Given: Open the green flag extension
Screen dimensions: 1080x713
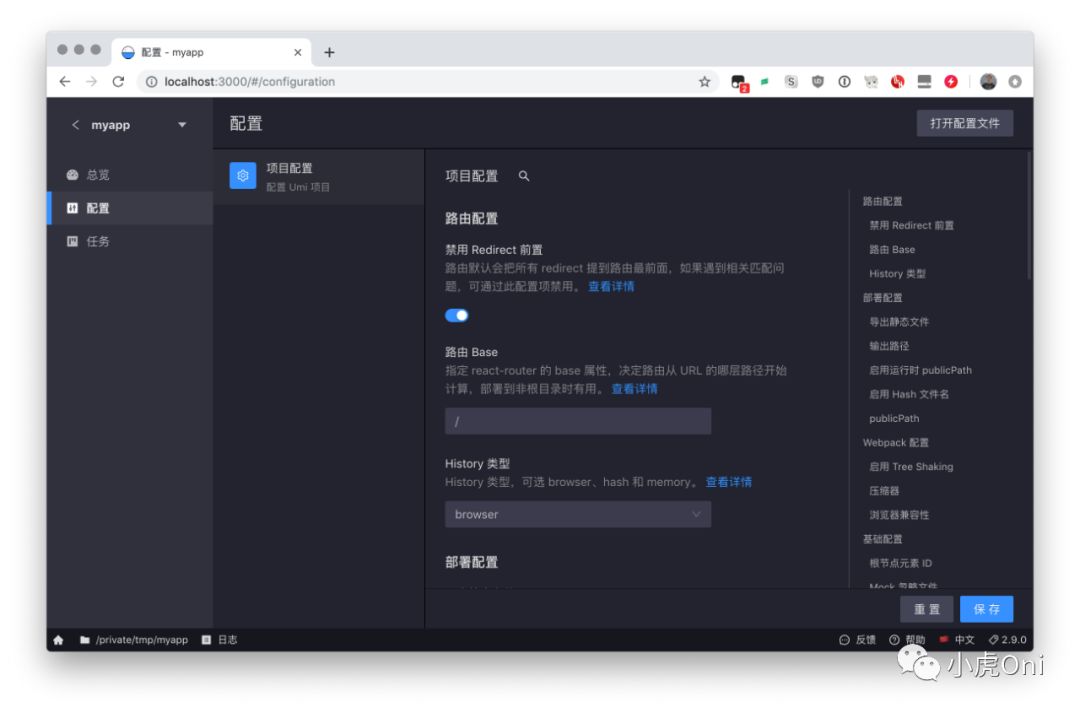Looking at the screenshot, I should coord(765,82).
